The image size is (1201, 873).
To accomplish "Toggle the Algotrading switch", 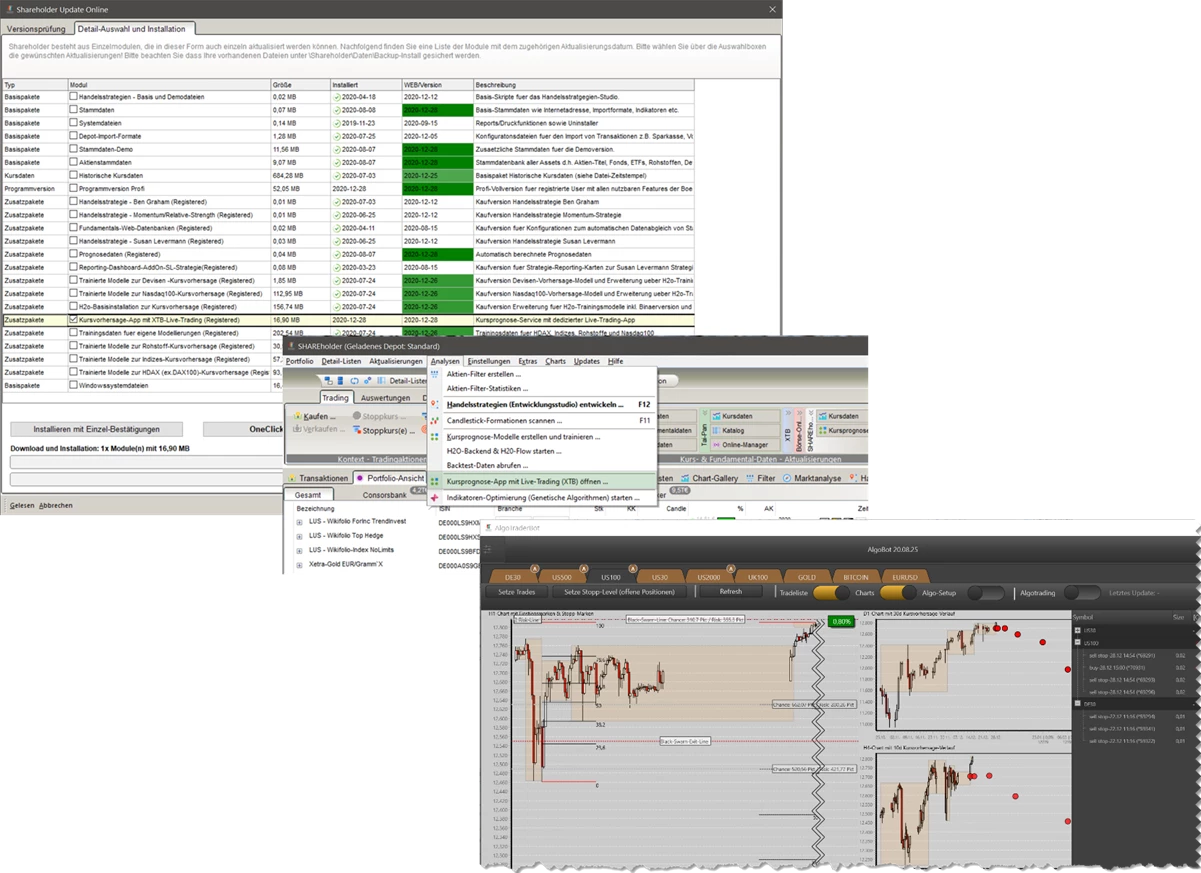I will [x=985, y=593].
